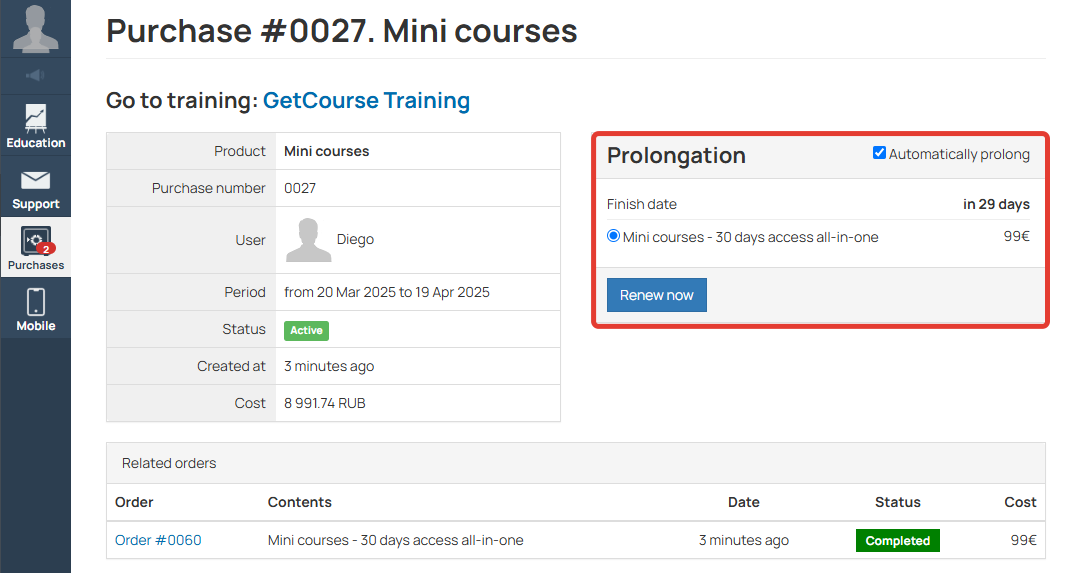Viewport: 1072px width, 573px height.
Task: Click the Completed status label
Action: 898,540
